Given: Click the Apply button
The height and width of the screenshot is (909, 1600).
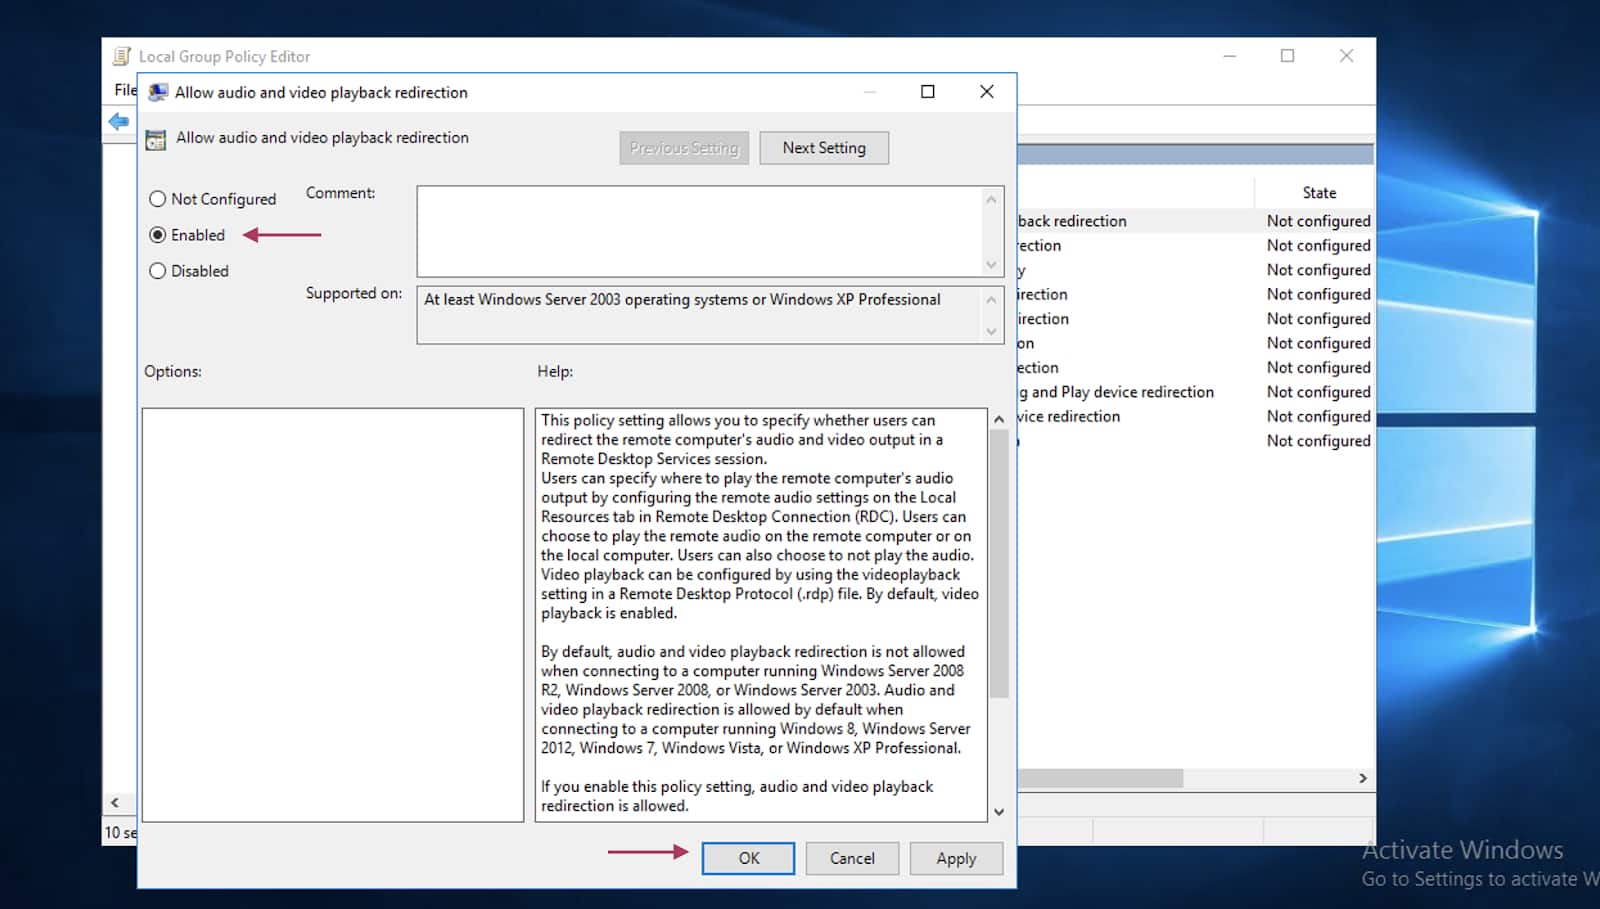Looking at the screenshot, I should coord(956,858).
